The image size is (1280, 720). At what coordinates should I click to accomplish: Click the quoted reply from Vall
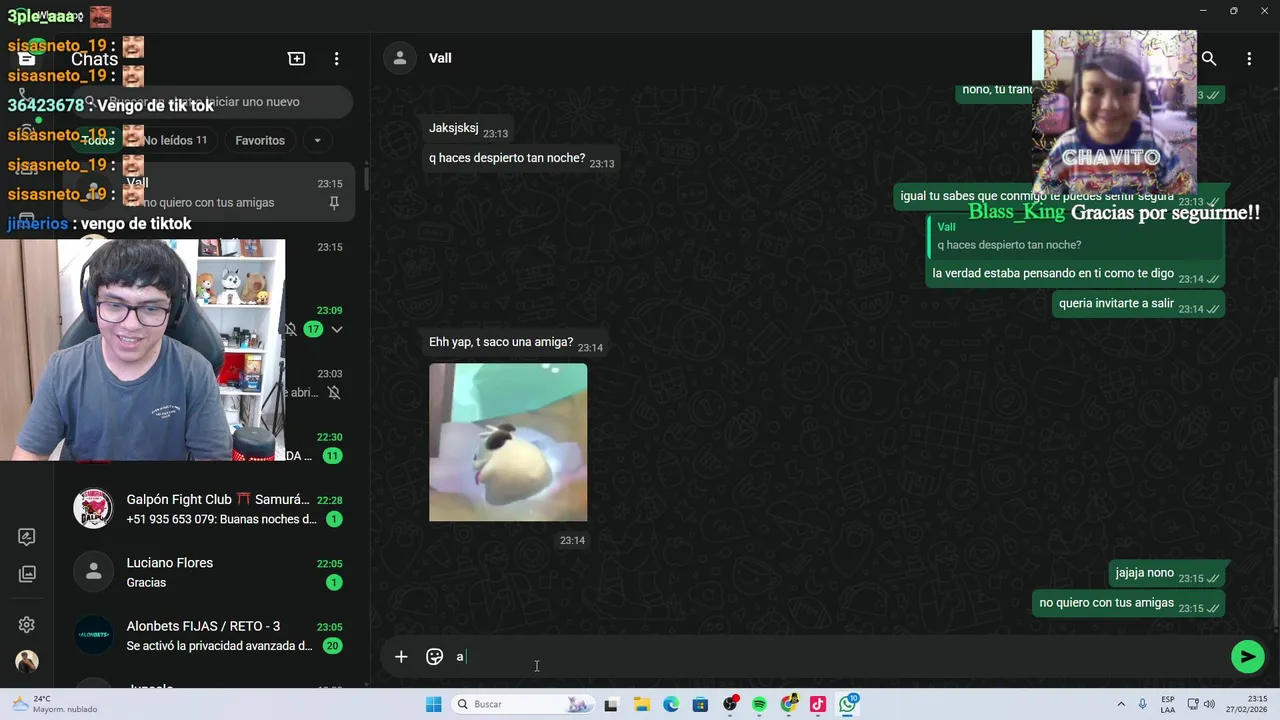click(x=1073, y=236)
